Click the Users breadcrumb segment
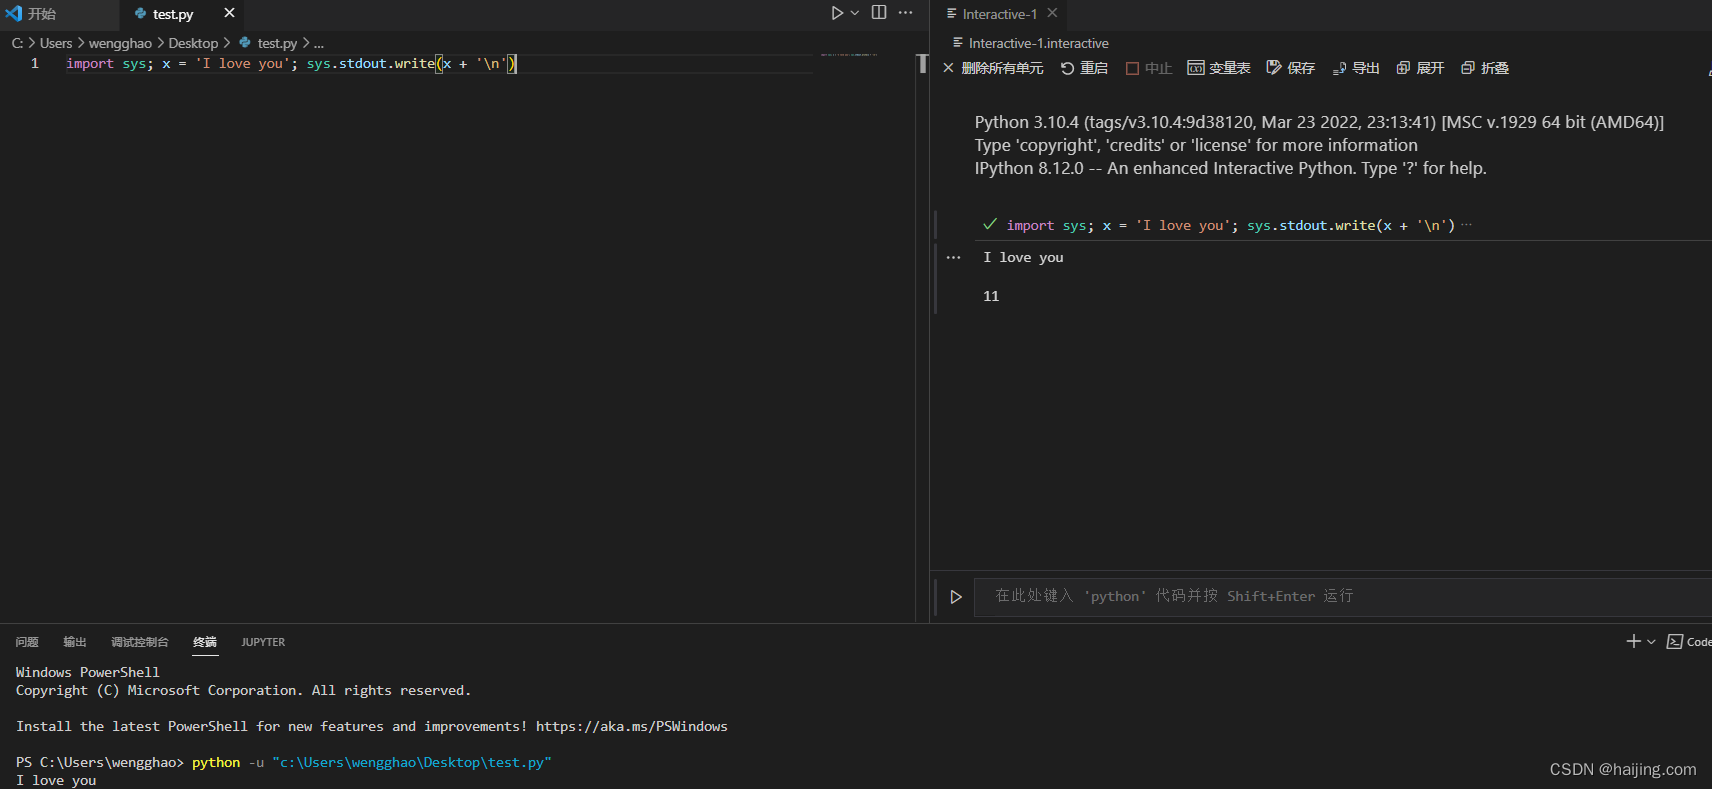Viewport: 1712px width, 789px height. pos(56,43)
